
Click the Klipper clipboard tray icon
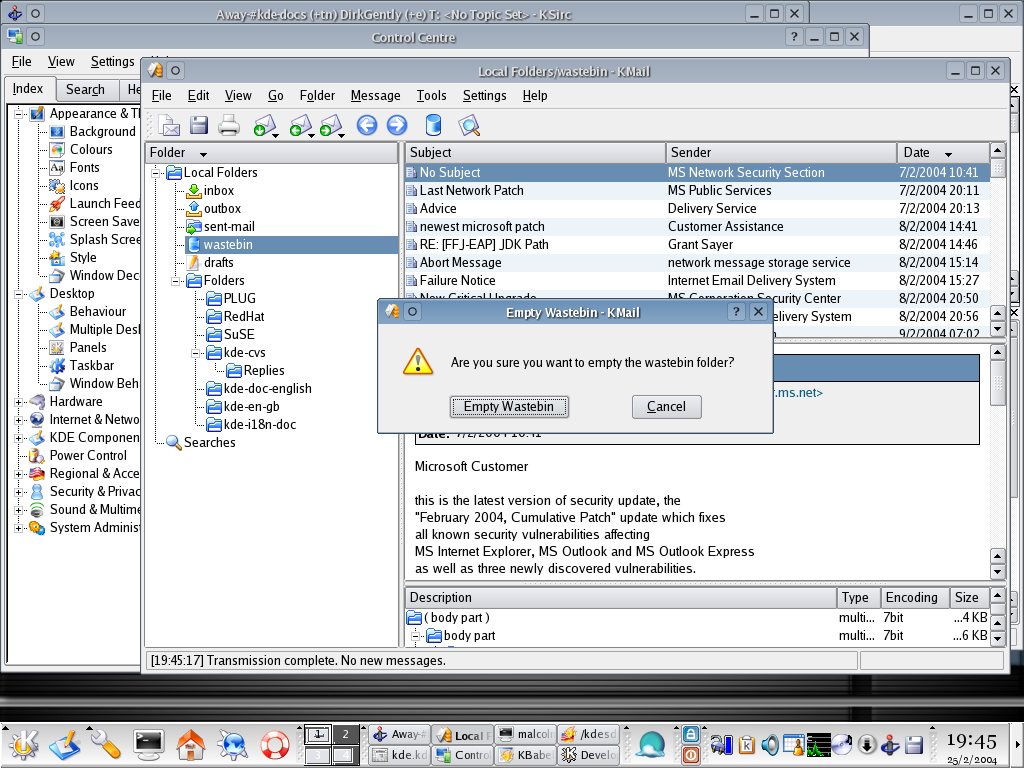tap(746, 744)
